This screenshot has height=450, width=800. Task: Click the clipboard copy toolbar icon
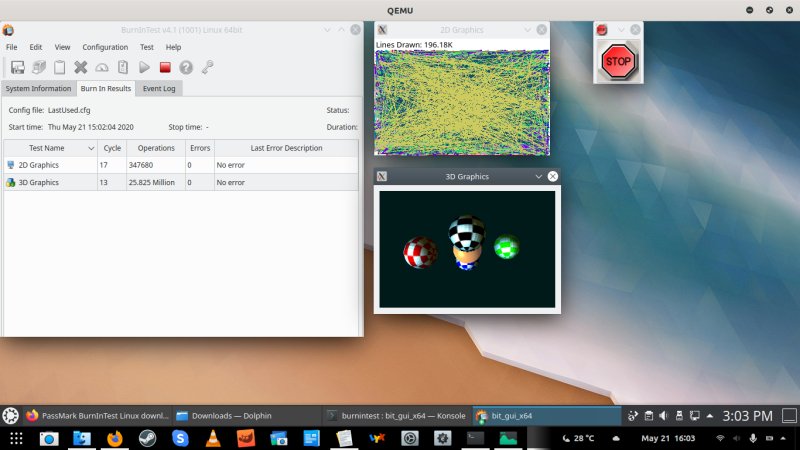pyautogui.click(x=60, y=67)
